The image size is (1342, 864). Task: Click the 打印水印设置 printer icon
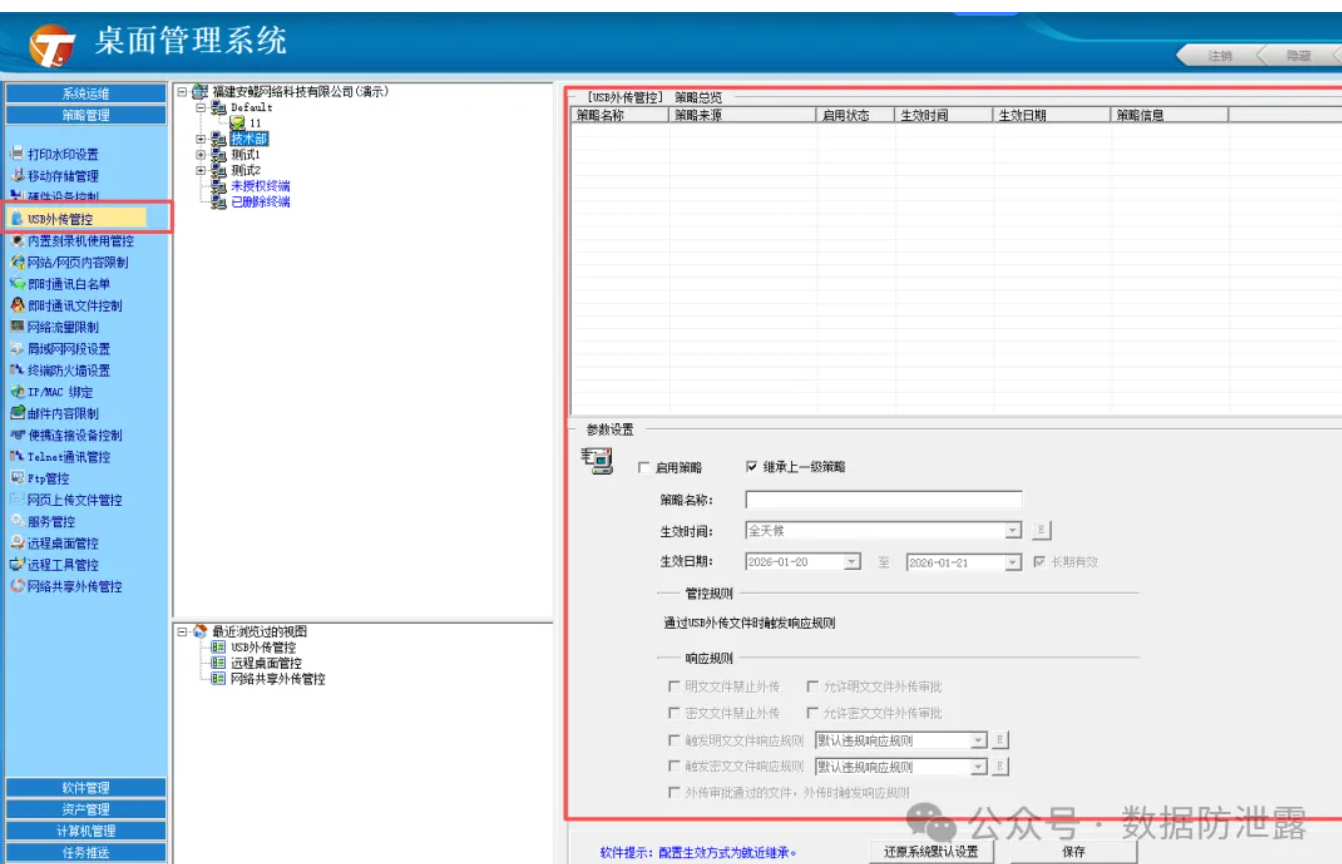pyautogui.click(x=16, y=154)
